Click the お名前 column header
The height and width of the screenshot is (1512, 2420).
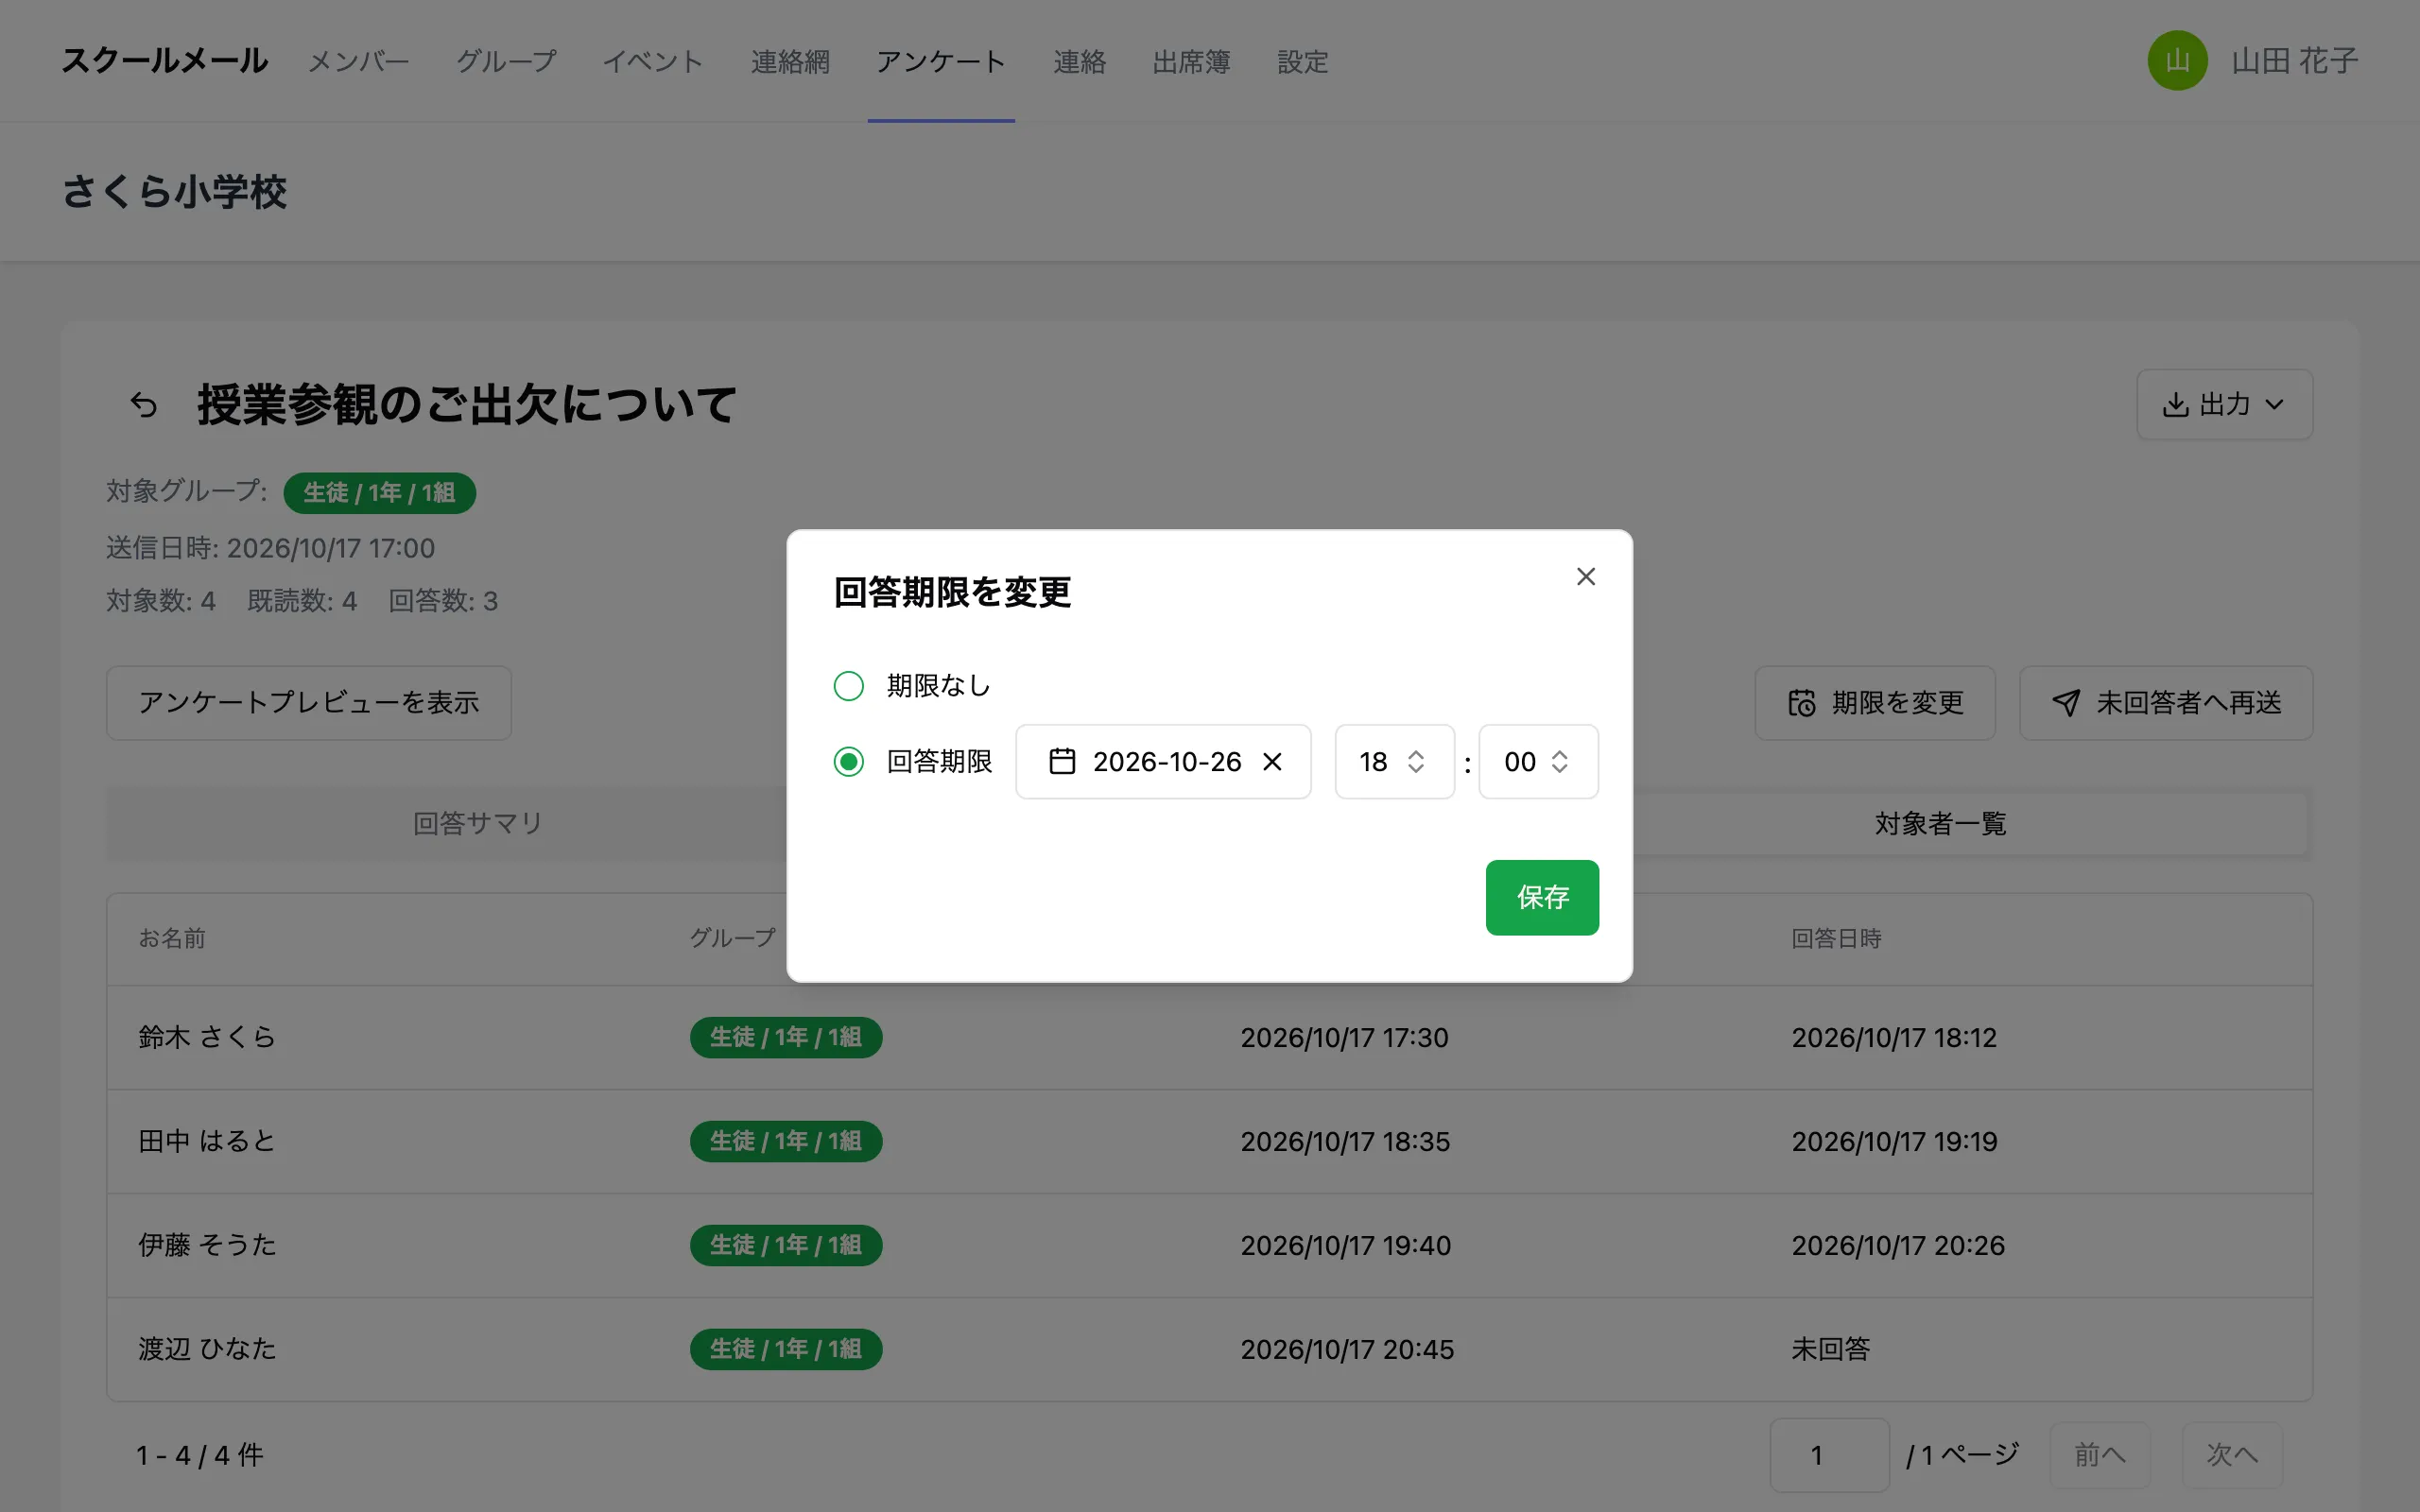point(172,938)
